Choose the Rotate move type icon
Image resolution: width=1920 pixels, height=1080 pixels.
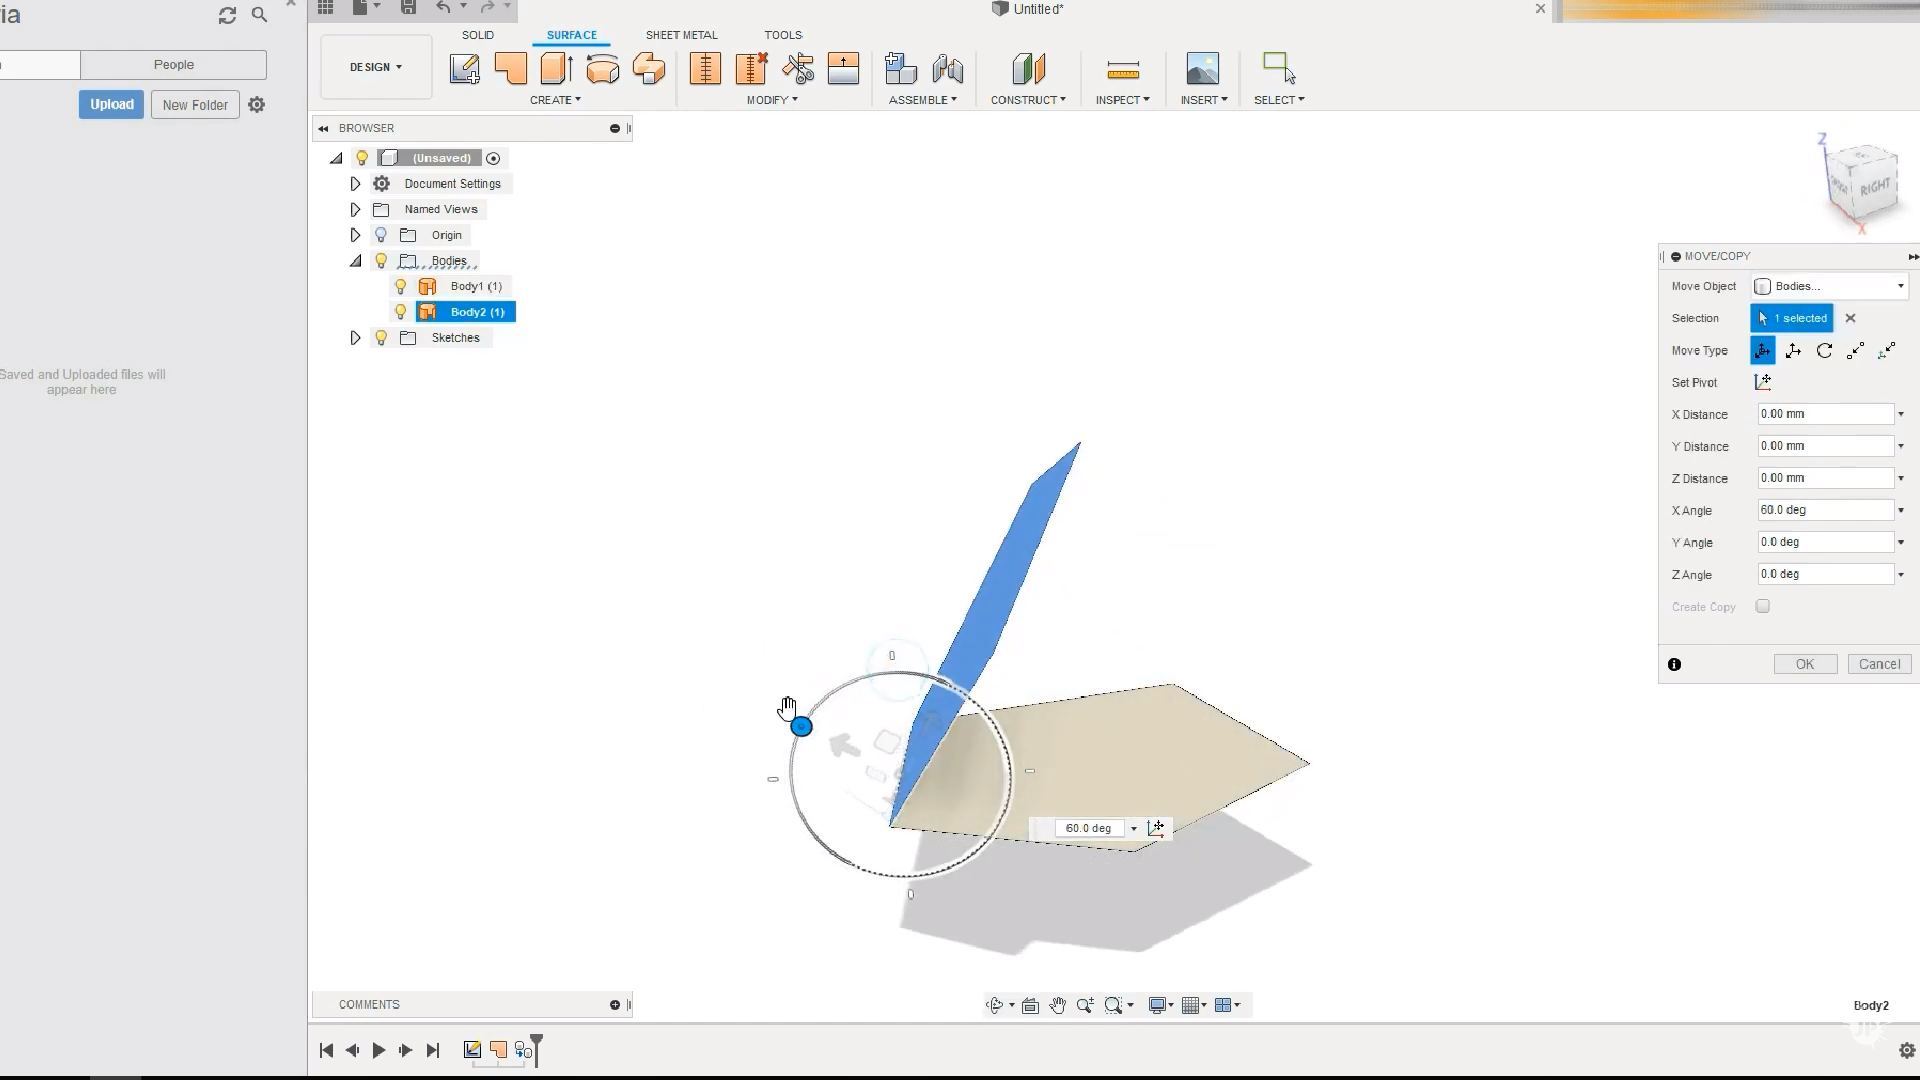pos(1824,351)
